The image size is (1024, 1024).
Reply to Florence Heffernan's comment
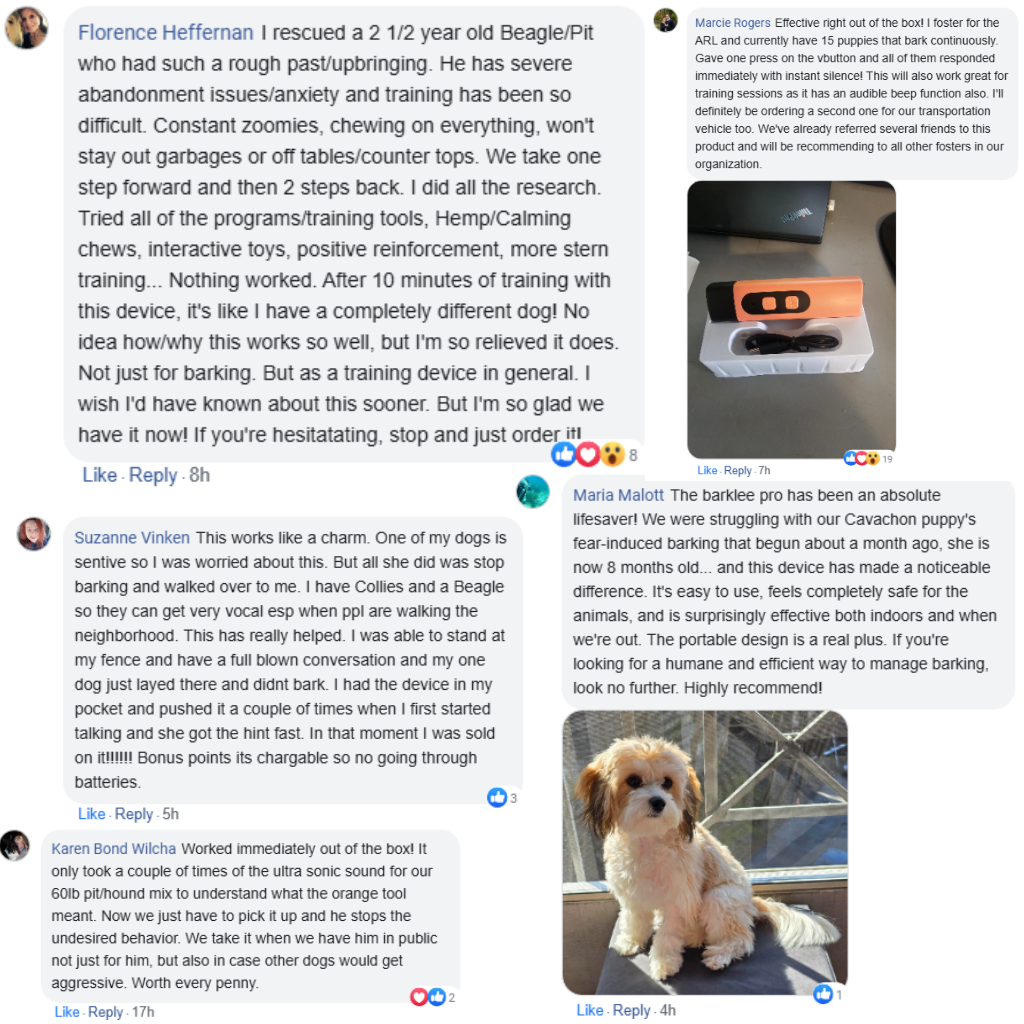tap(153, 475)
